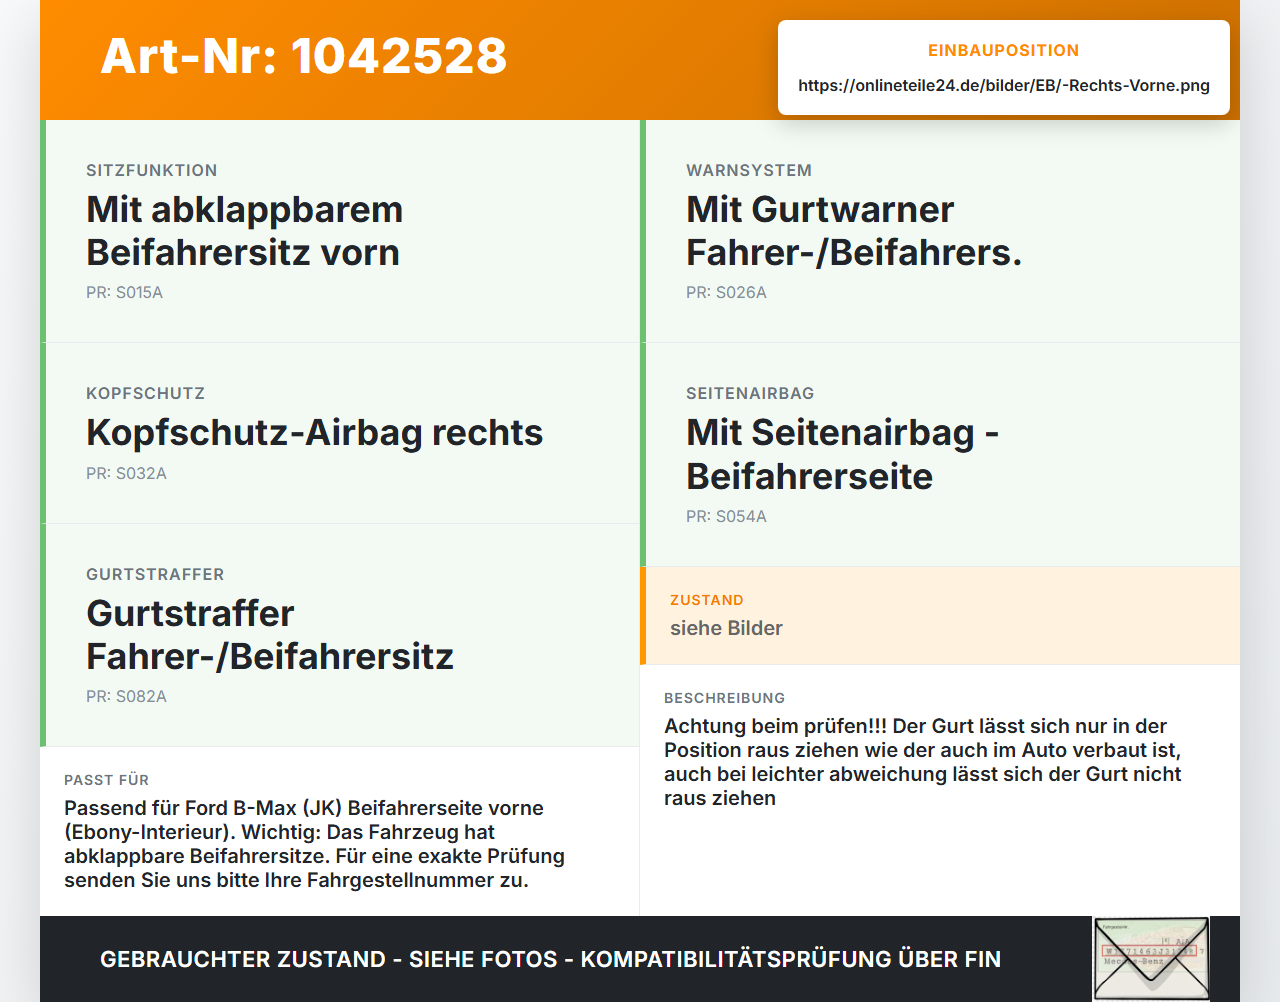1280x1002 pixels.
Task: Click the ZUSTAND label
Action: [x=707, y=600]
